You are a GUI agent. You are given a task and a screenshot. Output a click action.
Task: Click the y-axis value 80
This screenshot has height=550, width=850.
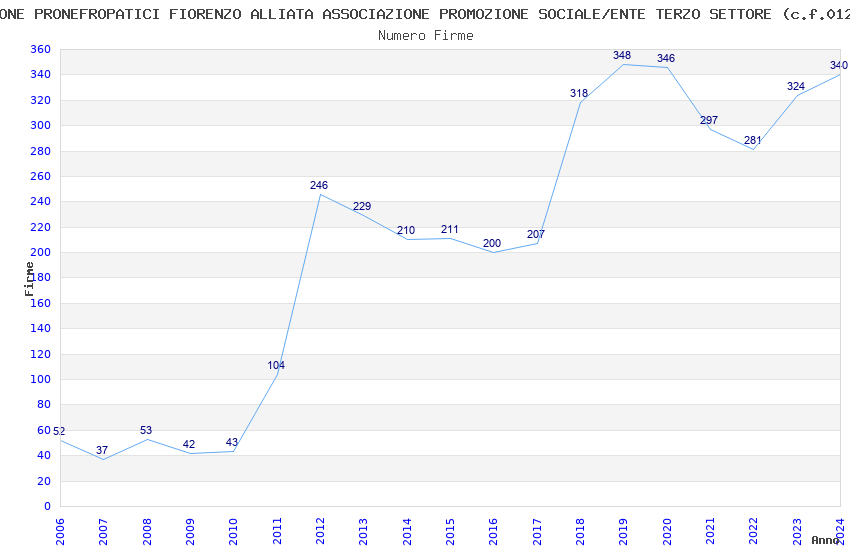(44, 404)
